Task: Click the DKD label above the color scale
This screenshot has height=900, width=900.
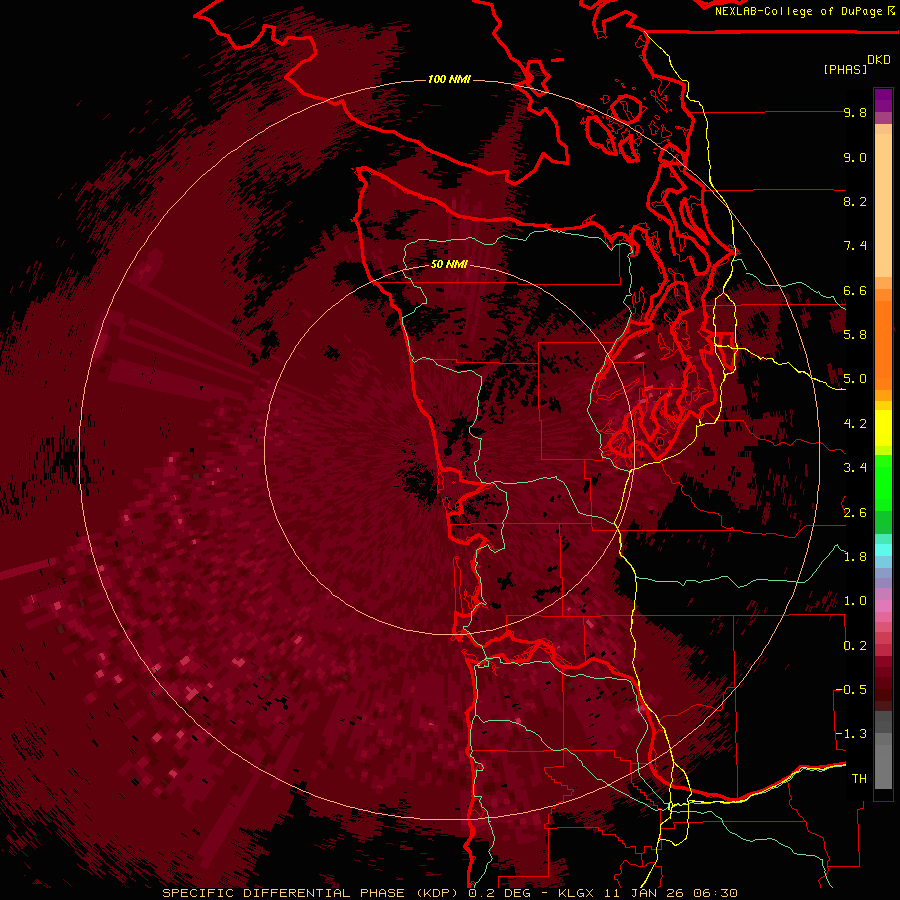Action: coord(879,59)
